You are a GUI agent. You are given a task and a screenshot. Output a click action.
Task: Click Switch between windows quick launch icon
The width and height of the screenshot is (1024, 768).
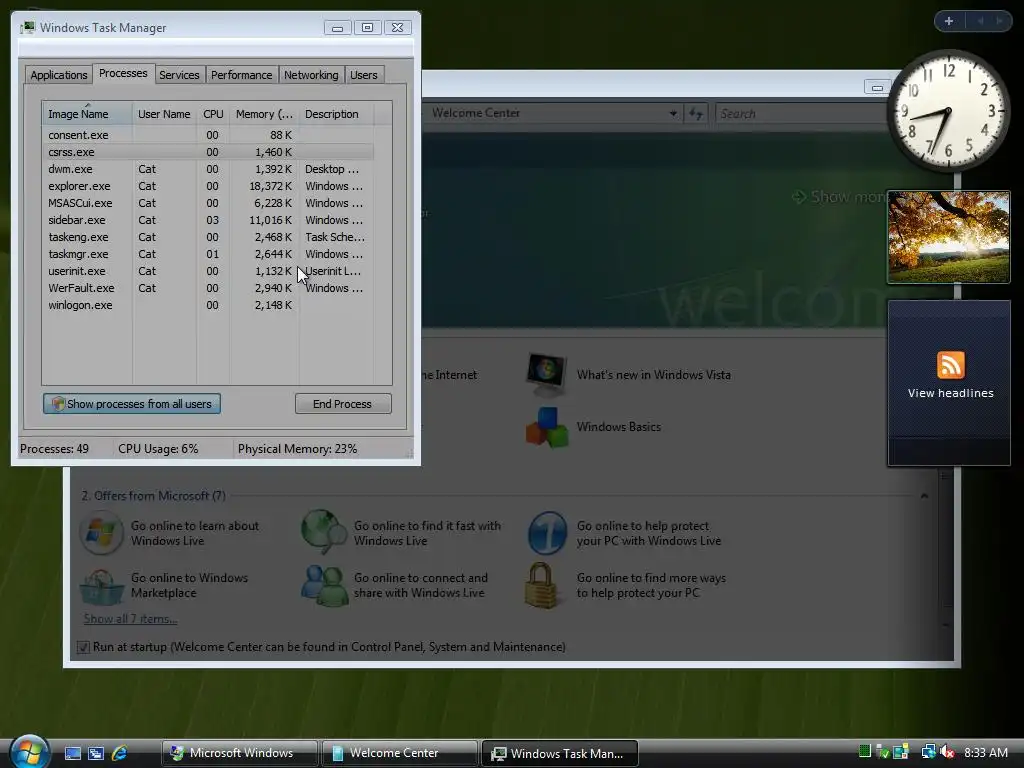96,753
